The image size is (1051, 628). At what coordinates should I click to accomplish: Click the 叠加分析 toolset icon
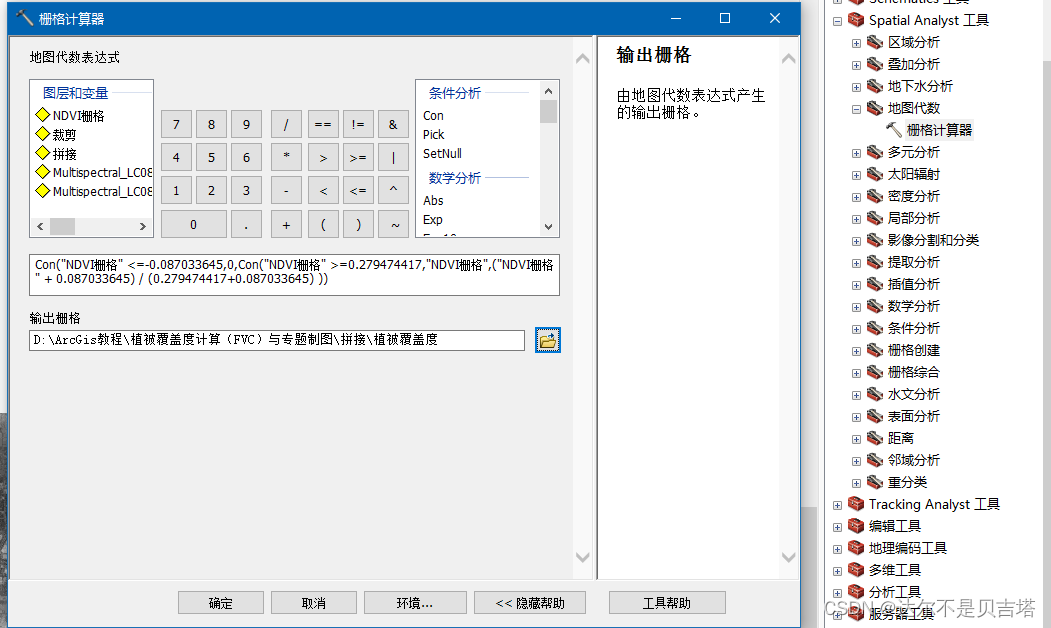tap(875, 64)
